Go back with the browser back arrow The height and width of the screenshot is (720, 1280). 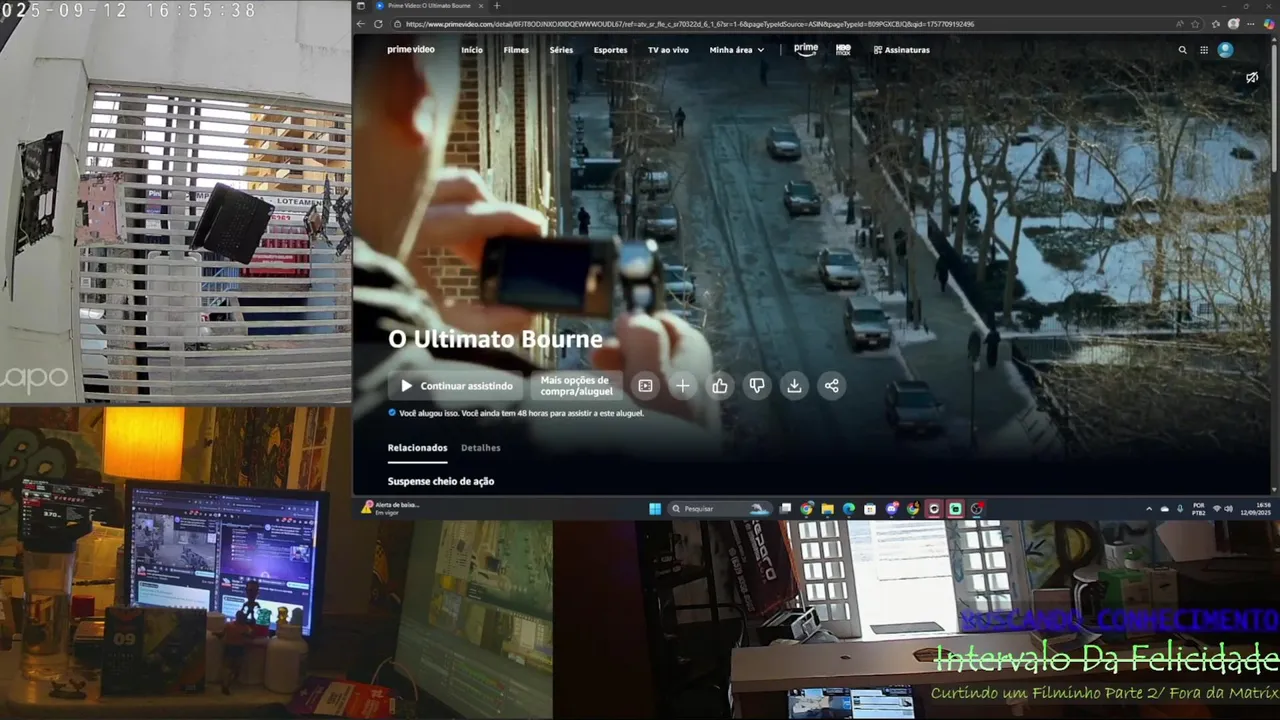[x=362, y=24]
